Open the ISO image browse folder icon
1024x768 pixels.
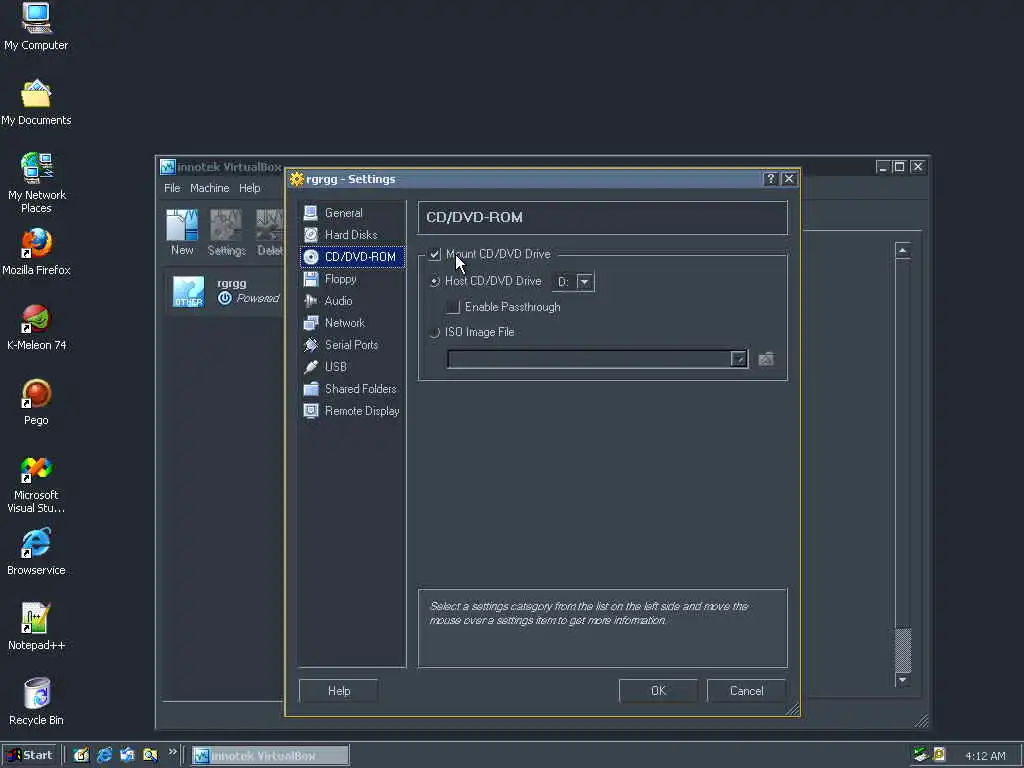[x=766, y=359]
